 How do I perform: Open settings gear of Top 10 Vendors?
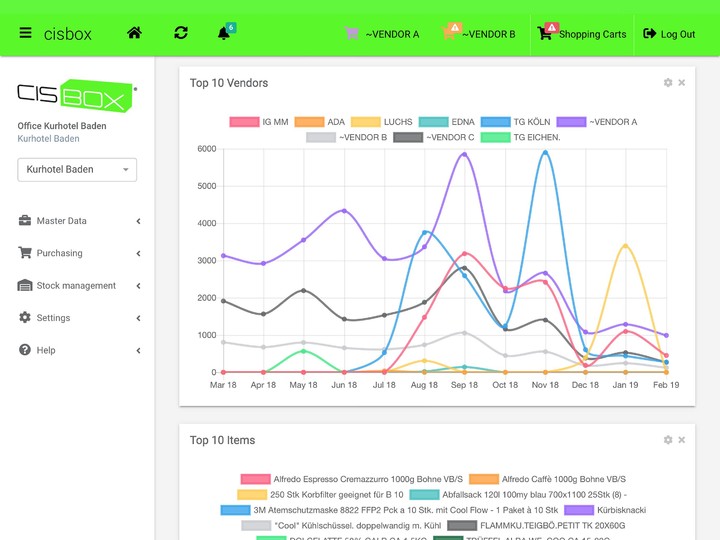(668, 83)
